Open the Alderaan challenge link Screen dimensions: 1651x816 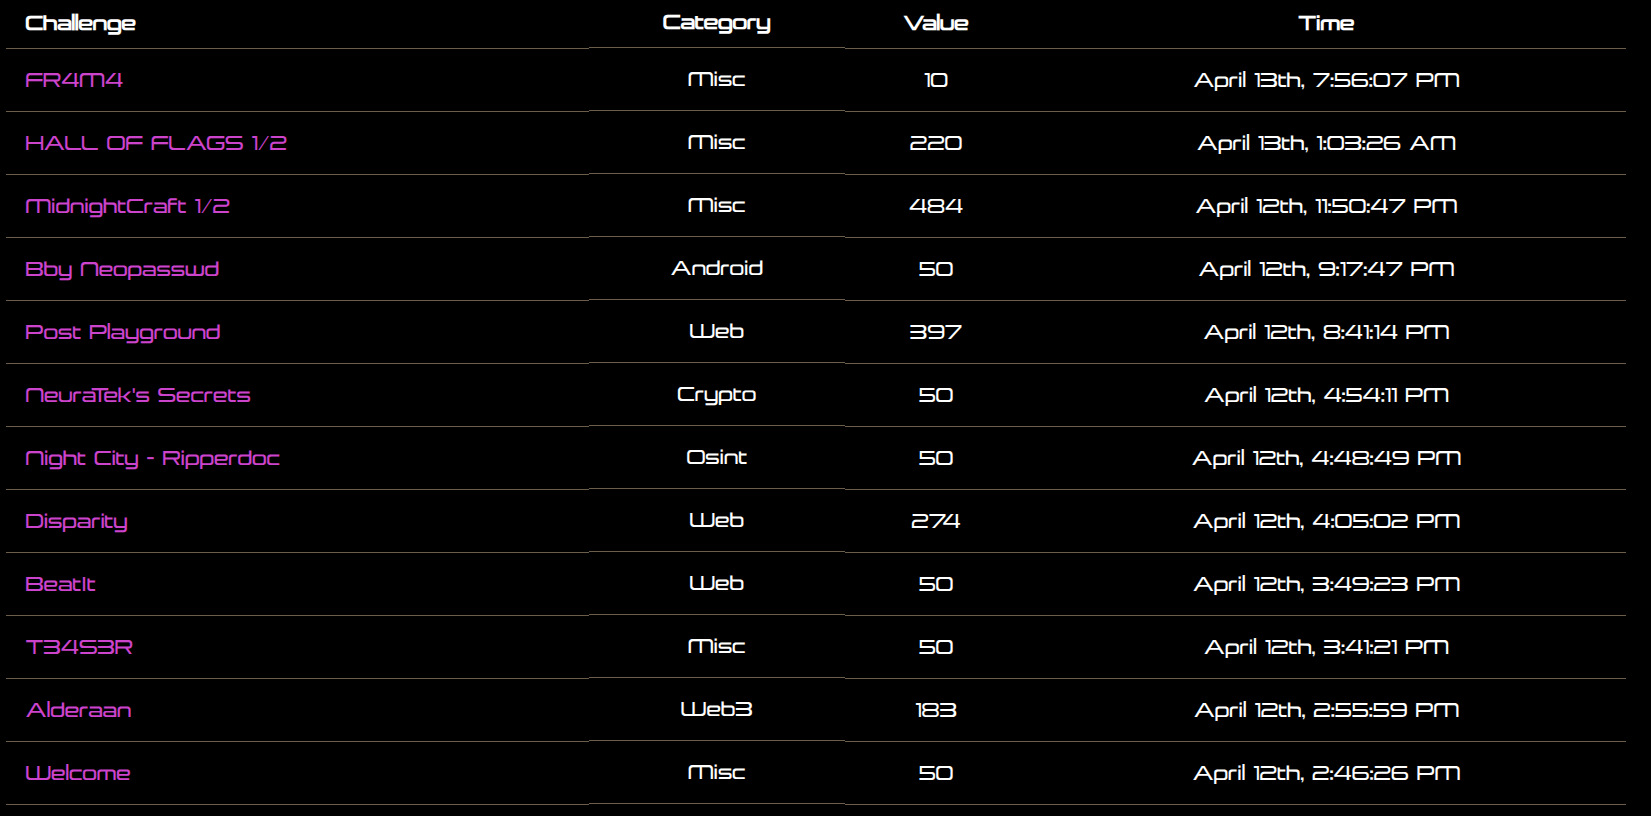(x=79, y=710)
